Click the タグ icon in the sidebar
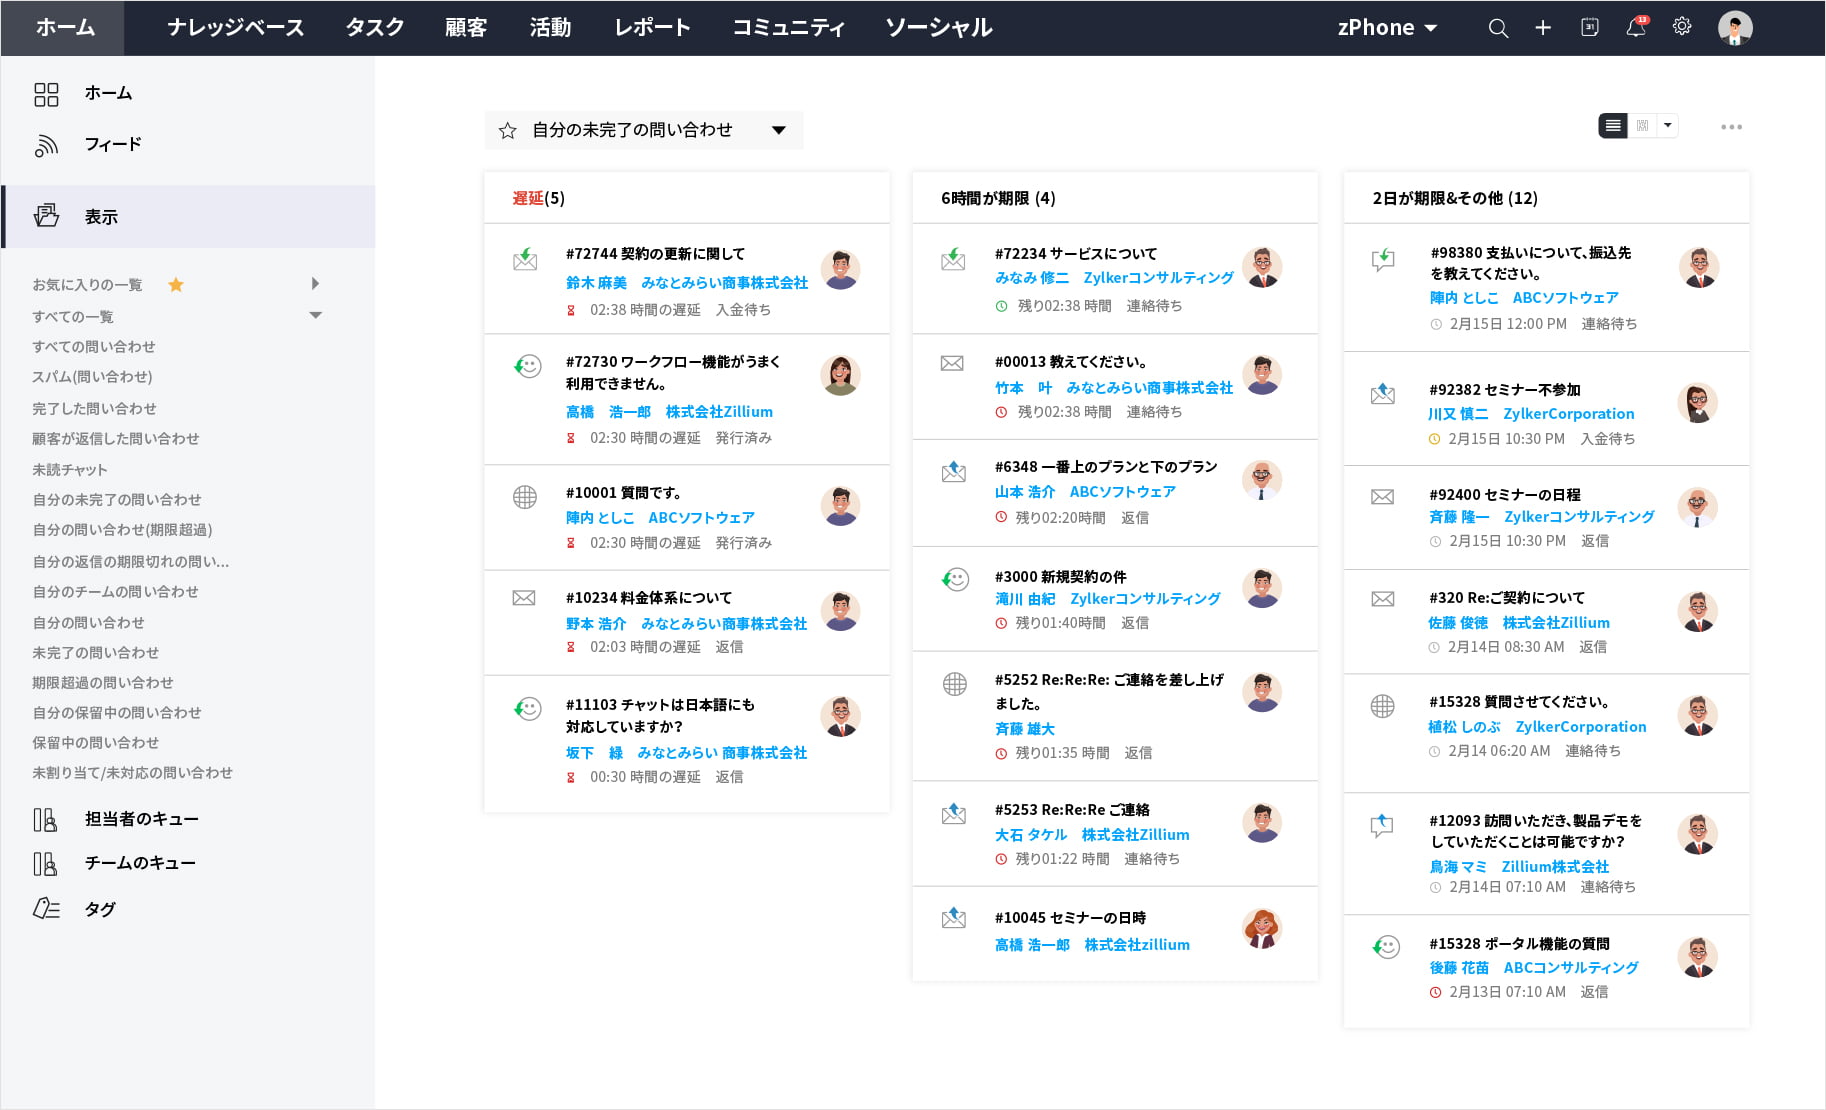The height and width of the screenshot is (1110, 1826). click(x=44, y=909)
